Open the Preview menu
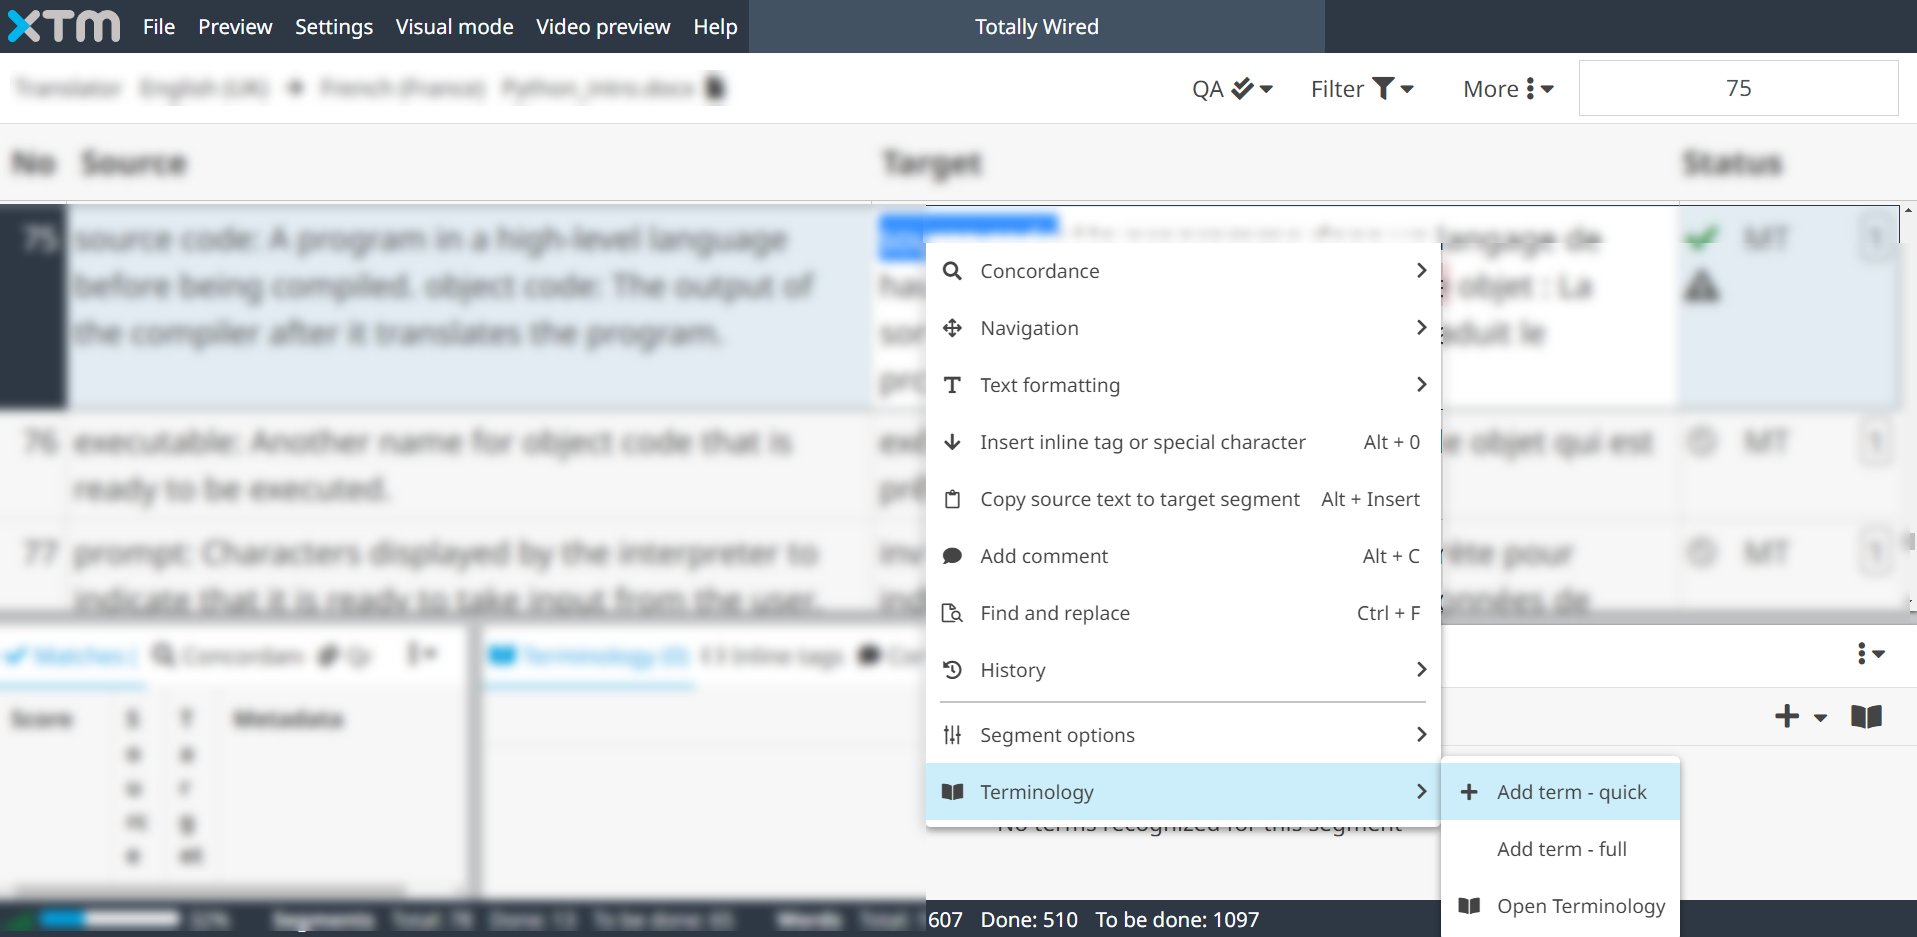 [235, 27]
